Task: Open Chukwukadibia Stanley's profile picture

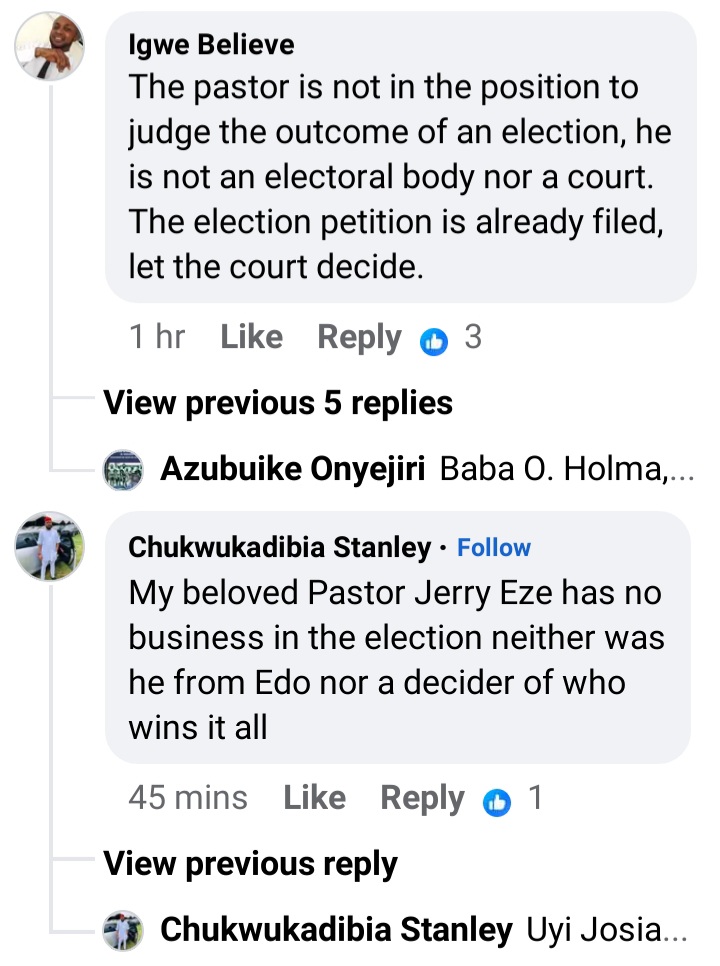Action: (49, 547)
